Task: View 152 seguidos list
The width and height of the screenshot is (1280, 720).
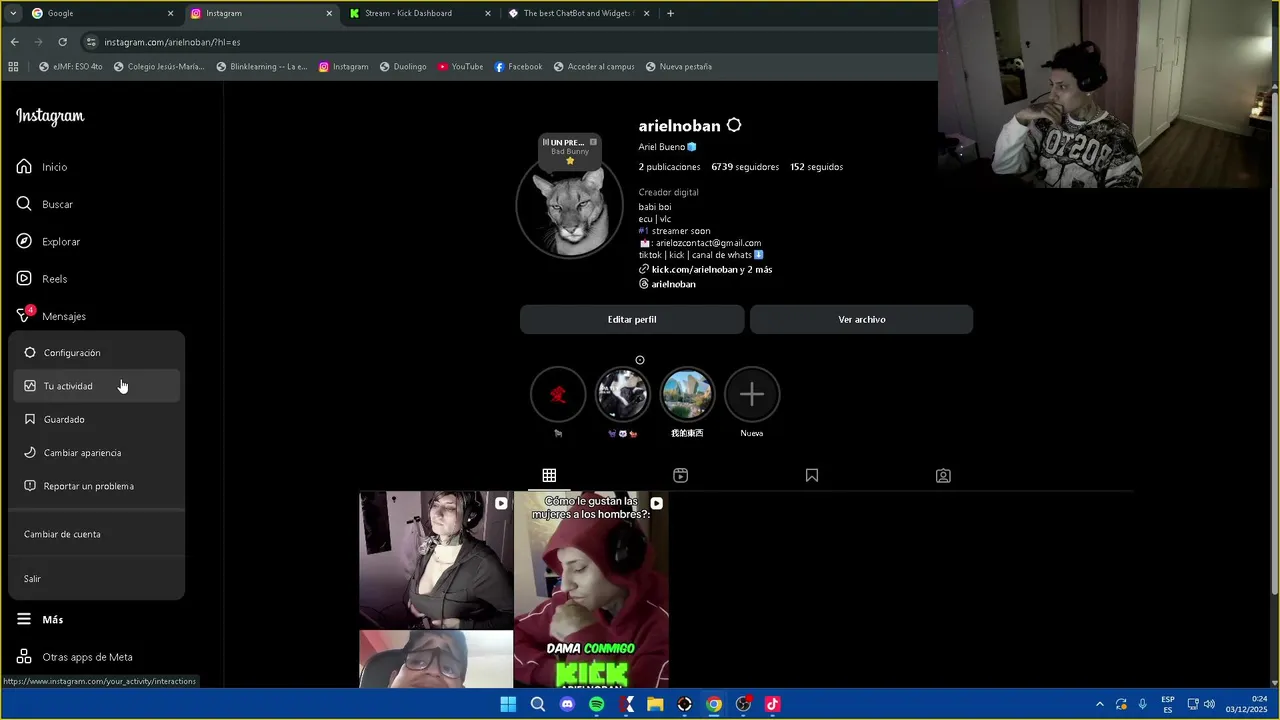Action: (816, 167)
